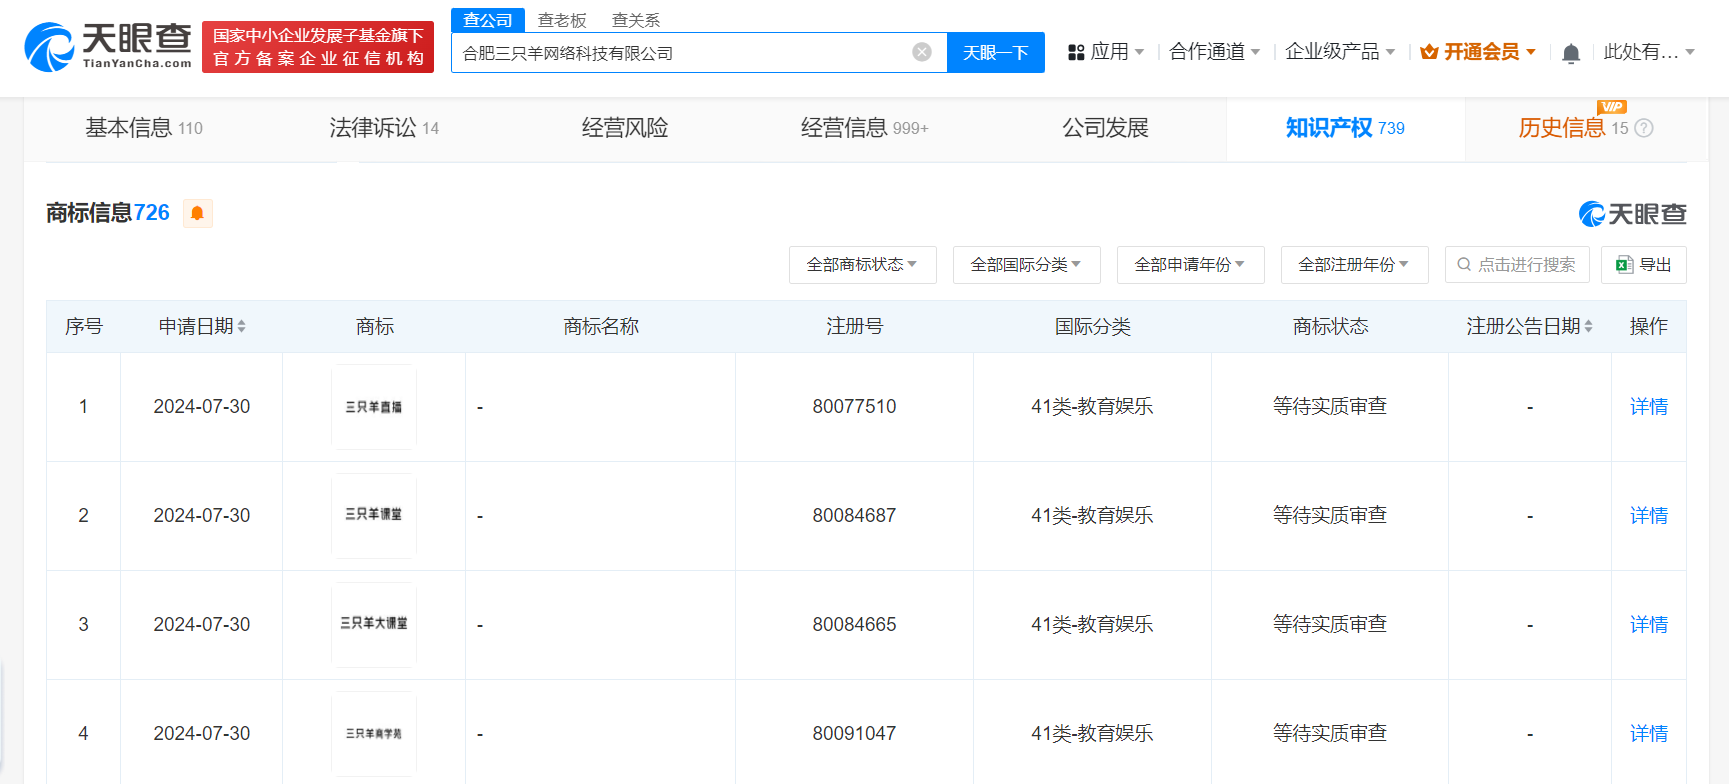The height and width of the screenshot is (784, 1729).
Task: Click the trademark monitoring bell icon next to 商标信息726
Action: click(197, 213)
